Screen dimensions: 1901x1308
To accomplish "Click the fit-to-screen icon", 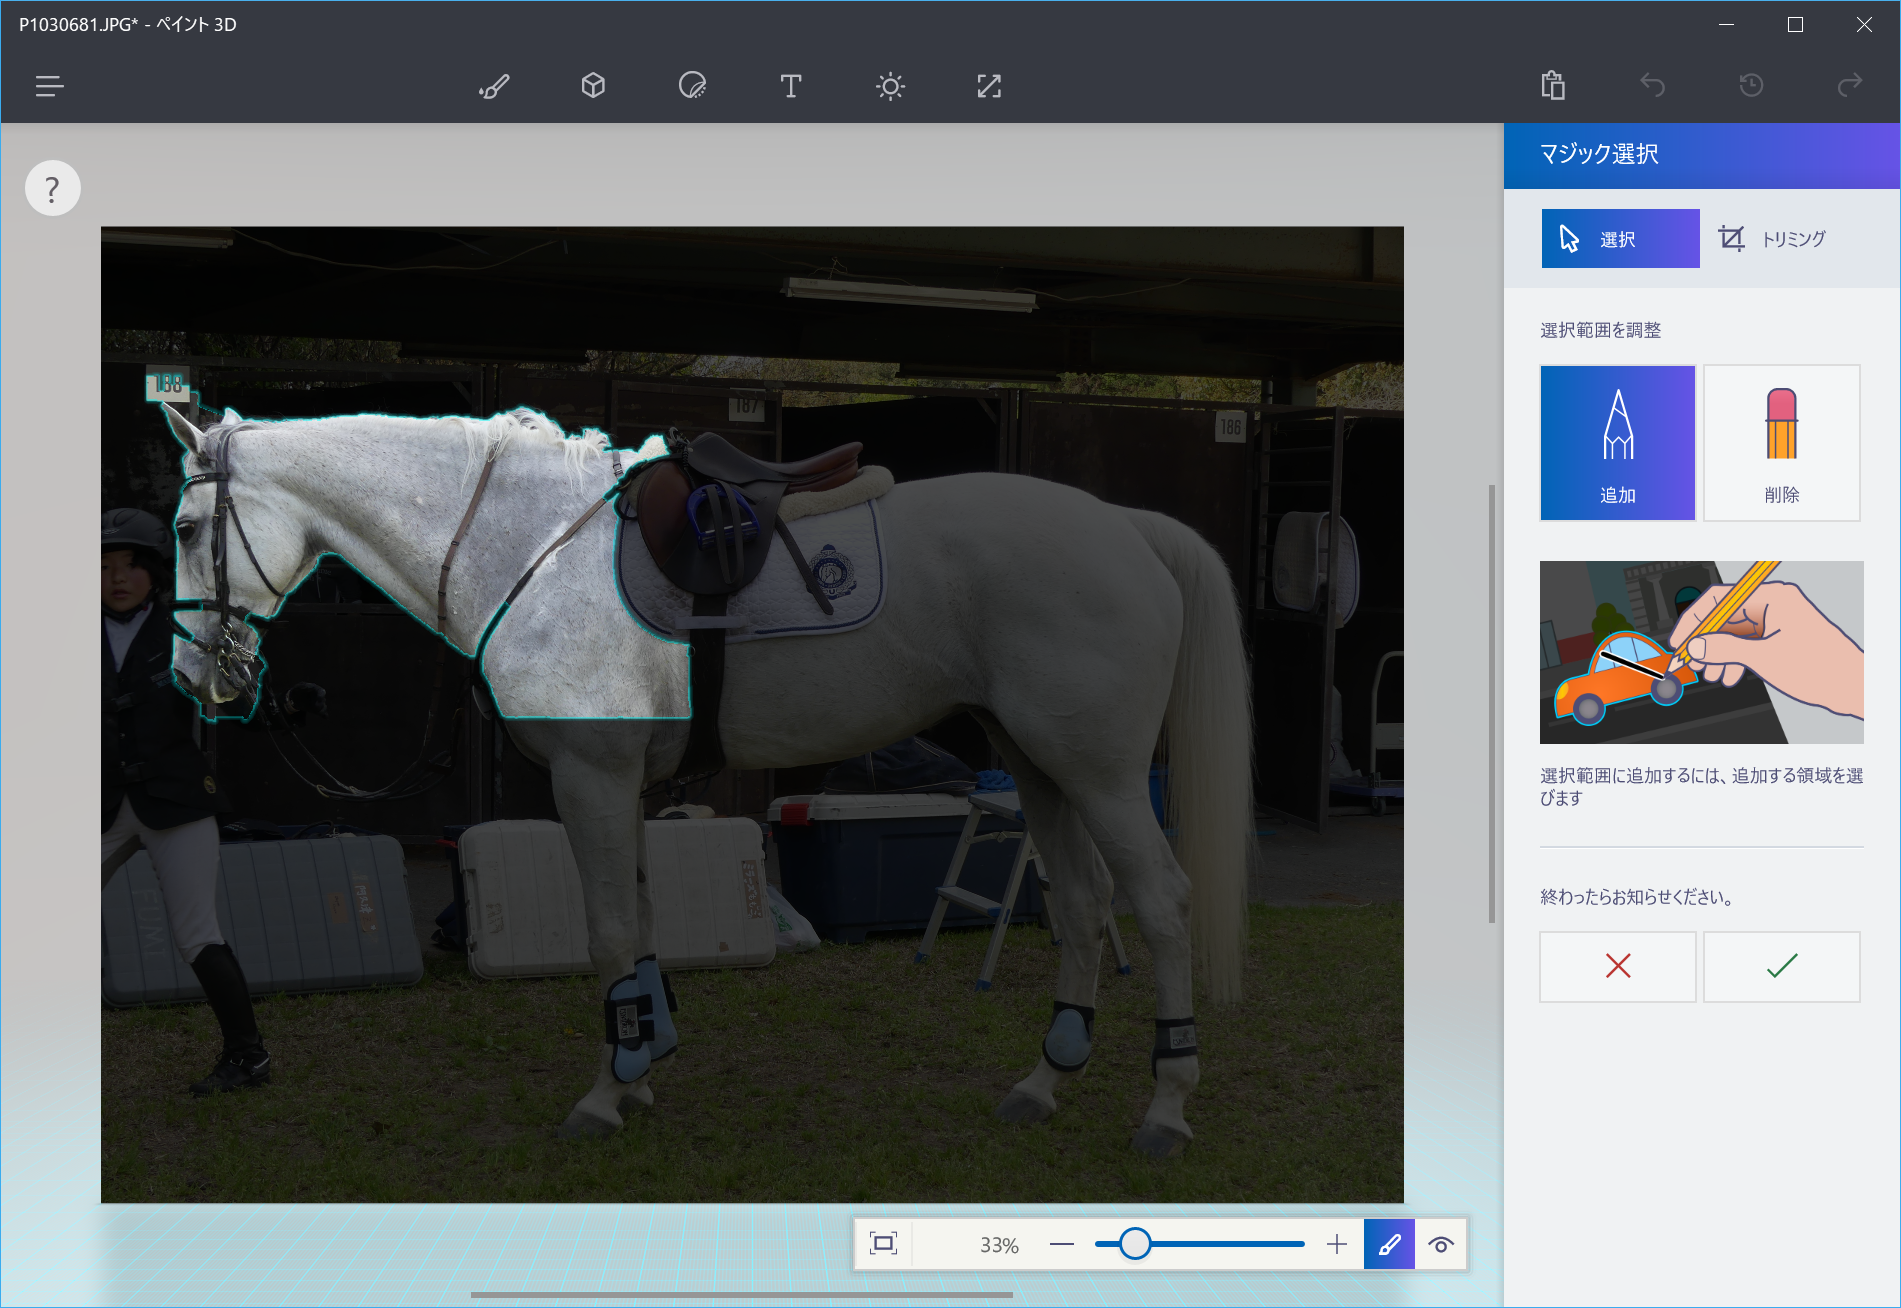I will [884, 1244].
